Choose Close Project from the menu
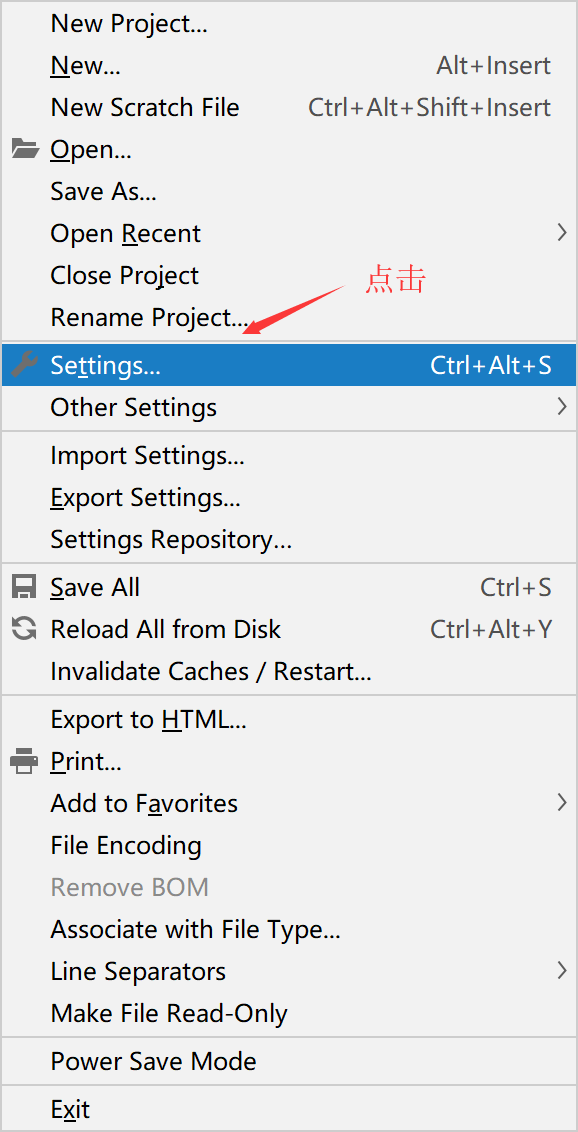This screenshot has width=578, height=1132. pyautogui.click(x=124, y=275)
